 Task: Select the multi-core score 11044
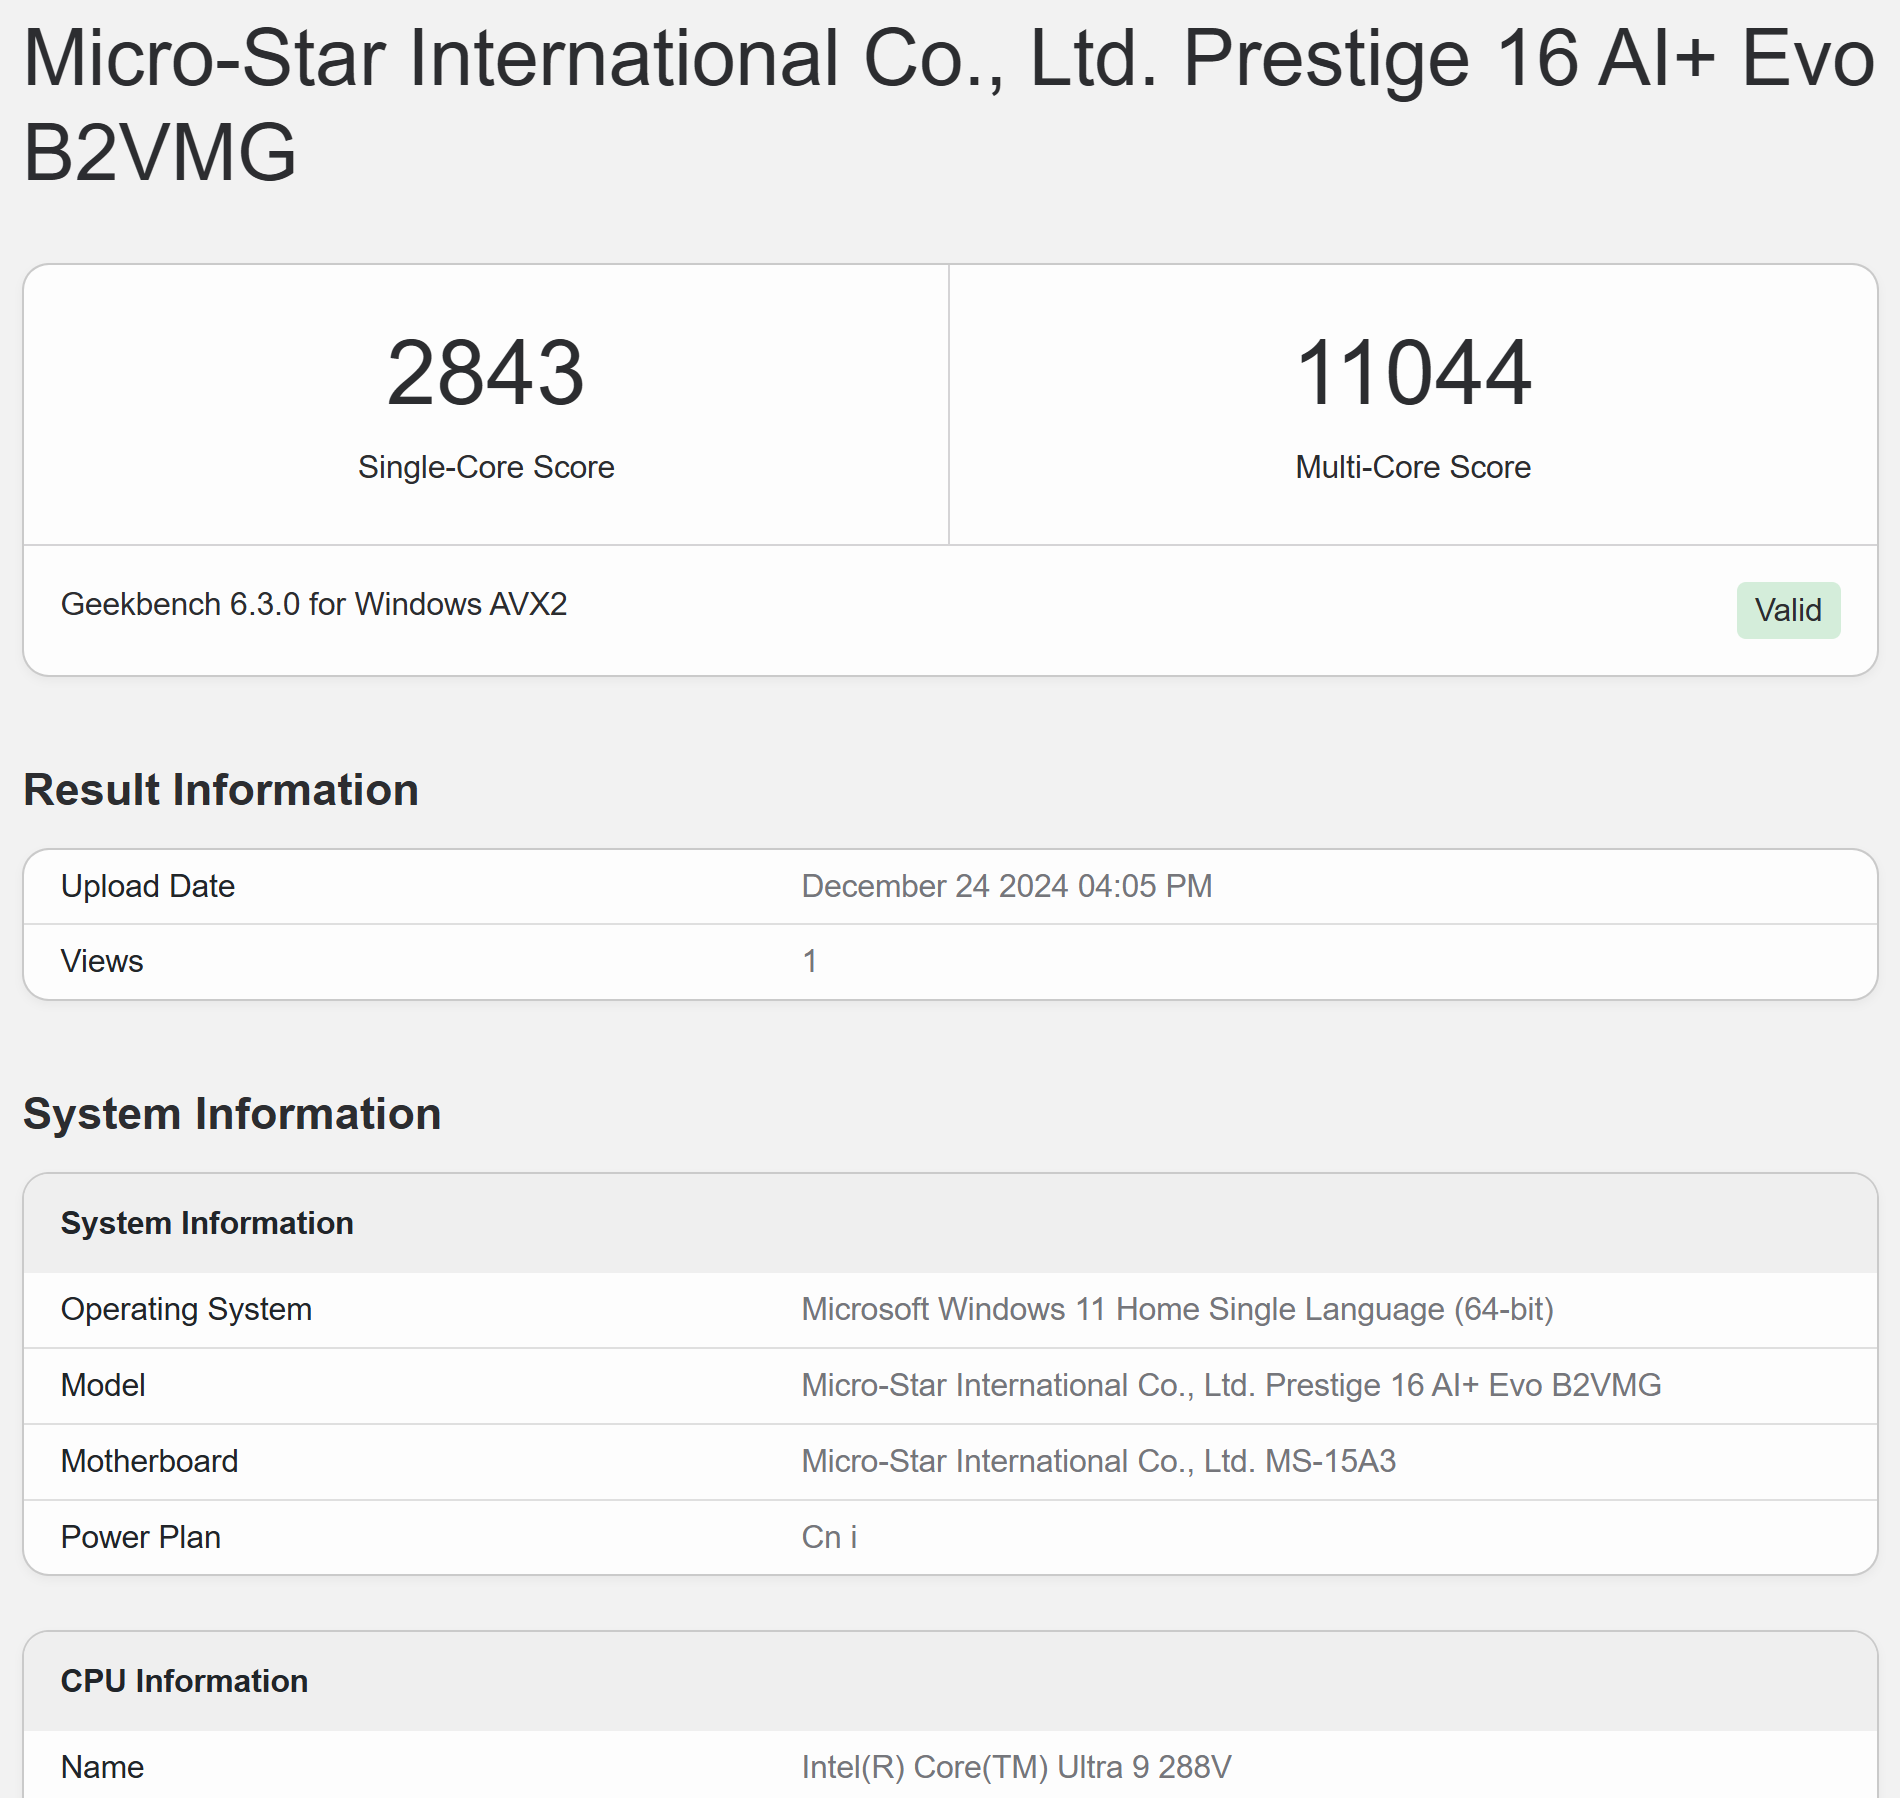click(x=1413, y=373)
